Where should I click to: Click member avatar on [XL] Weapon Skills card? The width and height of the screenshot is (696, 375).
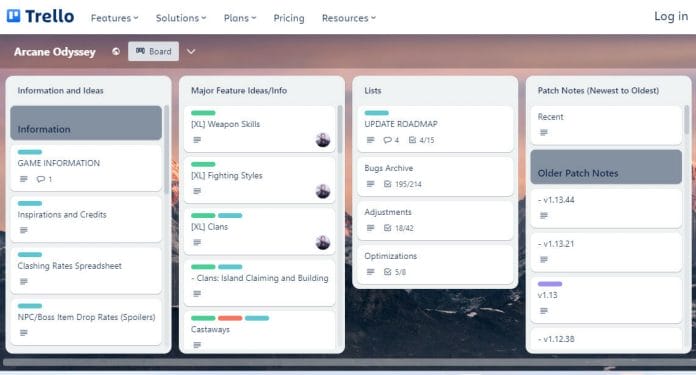tap(323, 140)
